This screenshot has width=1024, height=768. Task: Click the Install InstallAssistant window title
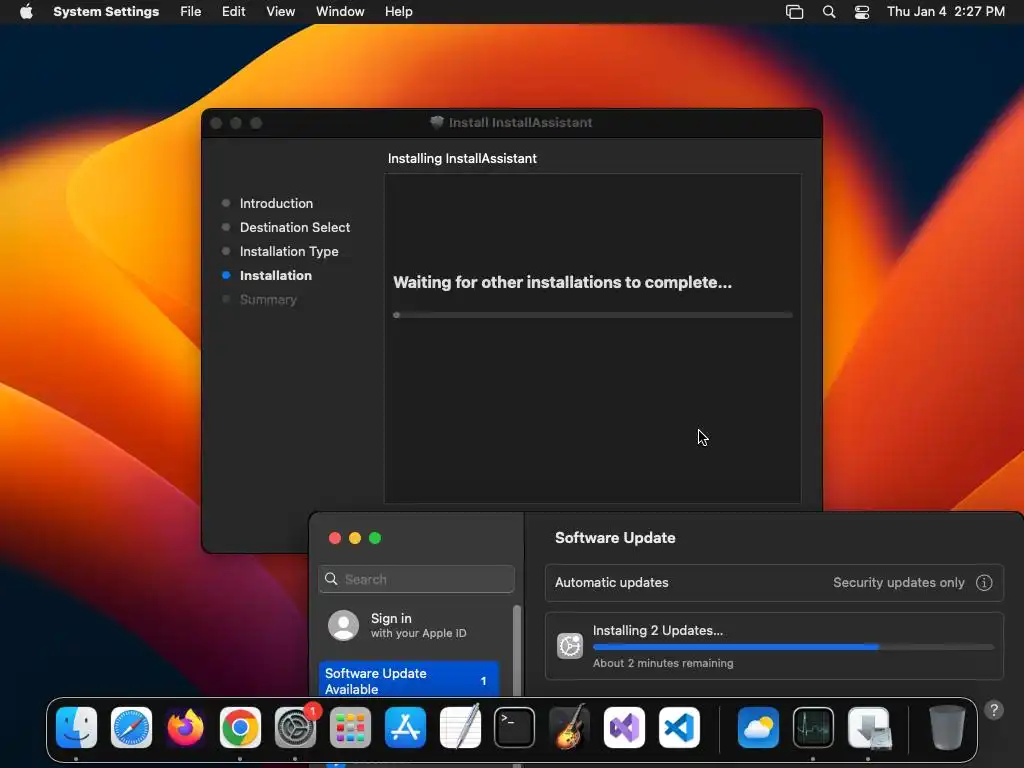pyautogui.click(x=520, y=123)
